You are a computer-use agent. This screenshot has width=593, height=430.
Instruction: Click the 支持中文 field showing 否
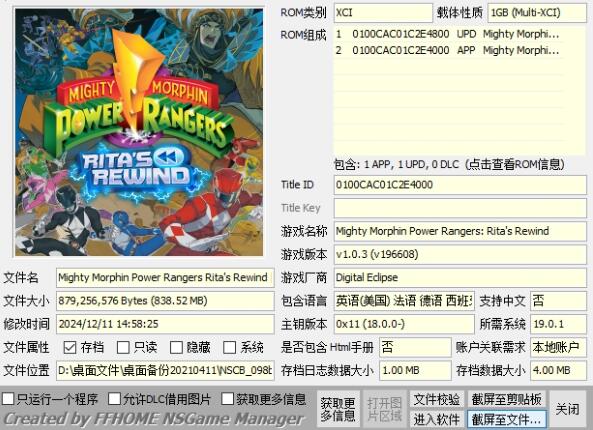click(x=559, y=301)
